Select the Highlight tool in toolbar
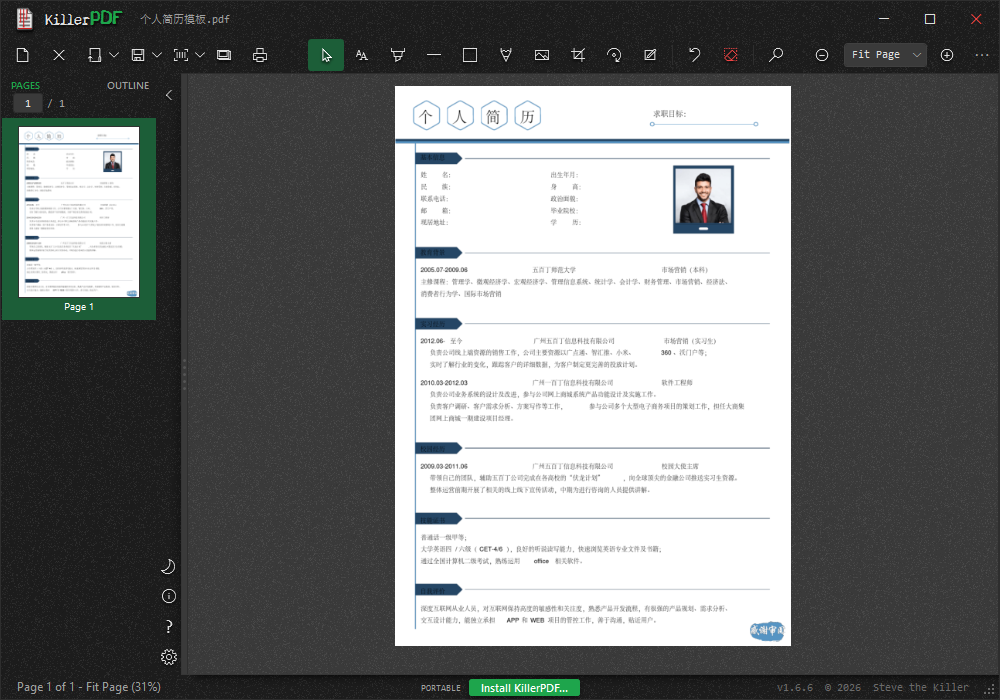The image size is (1000, 700). (x=397, y=55)
